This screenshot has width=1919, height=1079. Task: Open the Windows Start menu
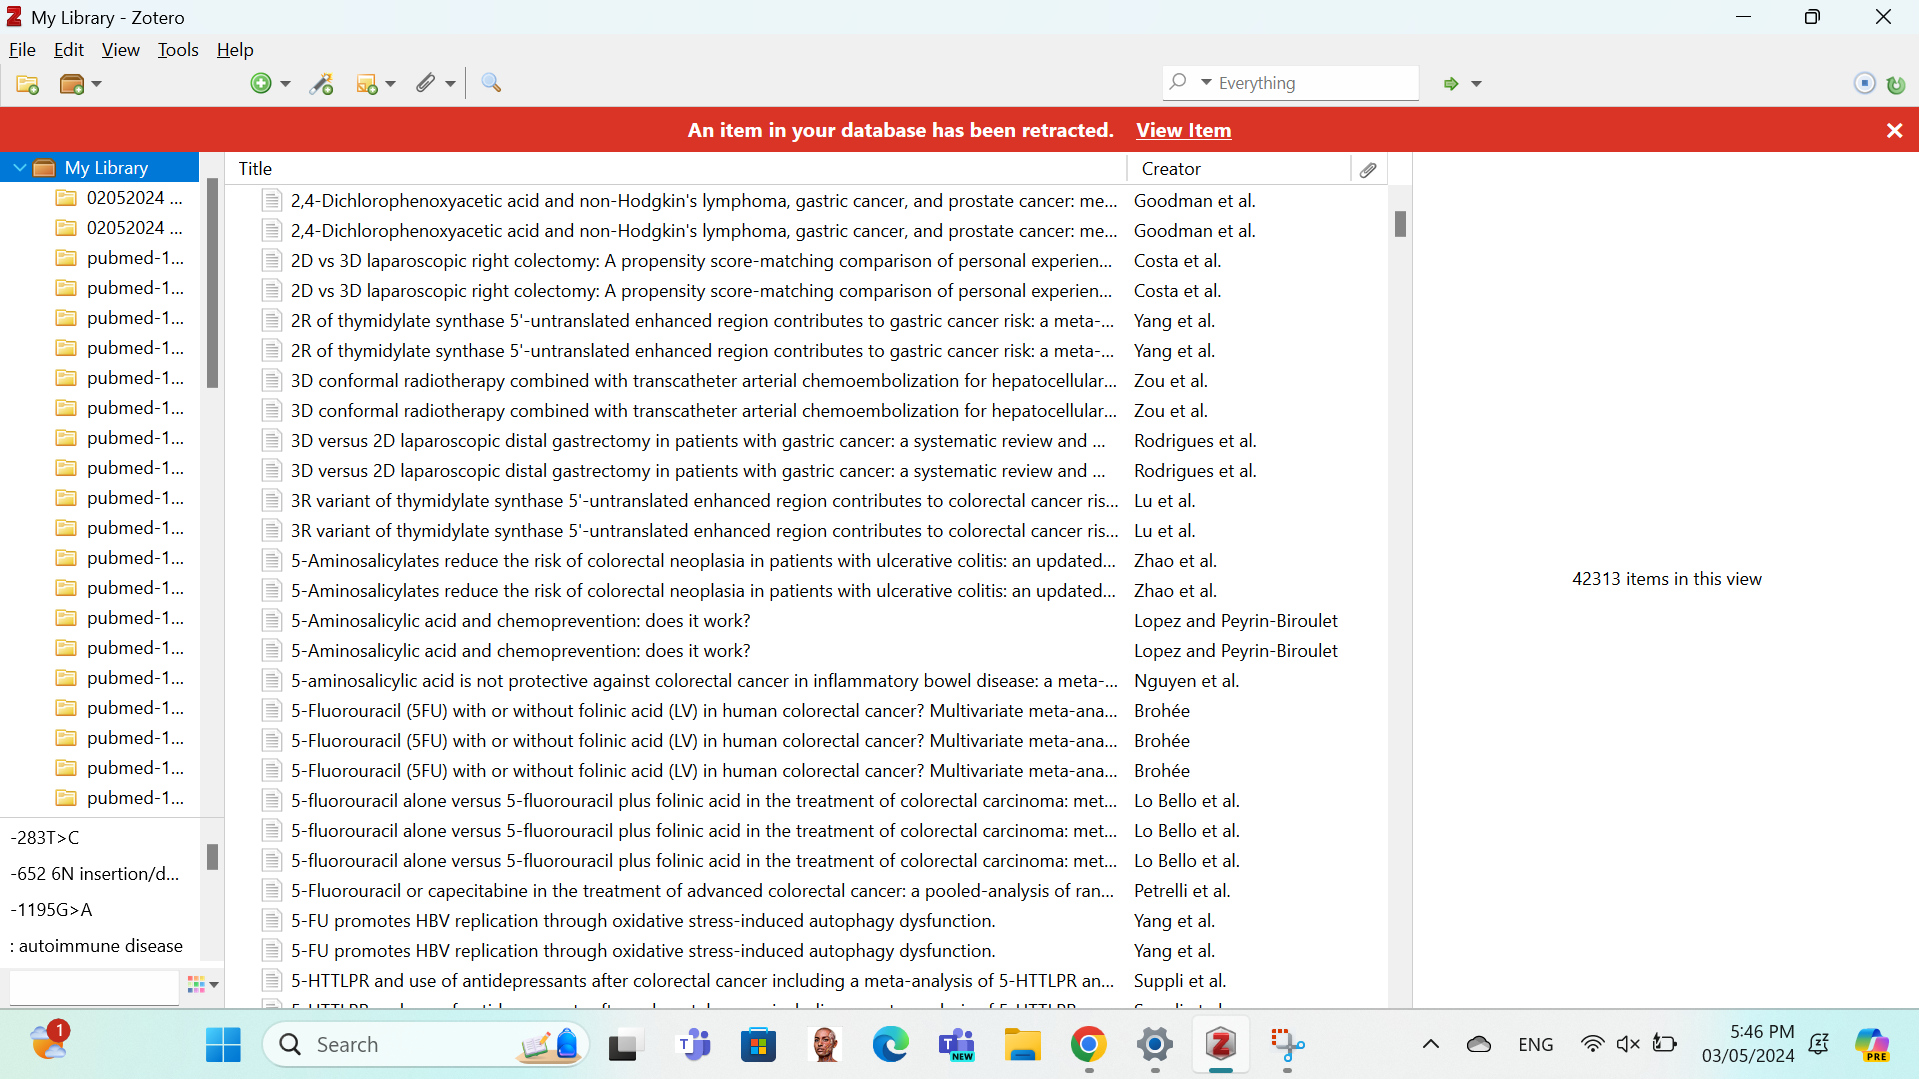coord(223,1045)
